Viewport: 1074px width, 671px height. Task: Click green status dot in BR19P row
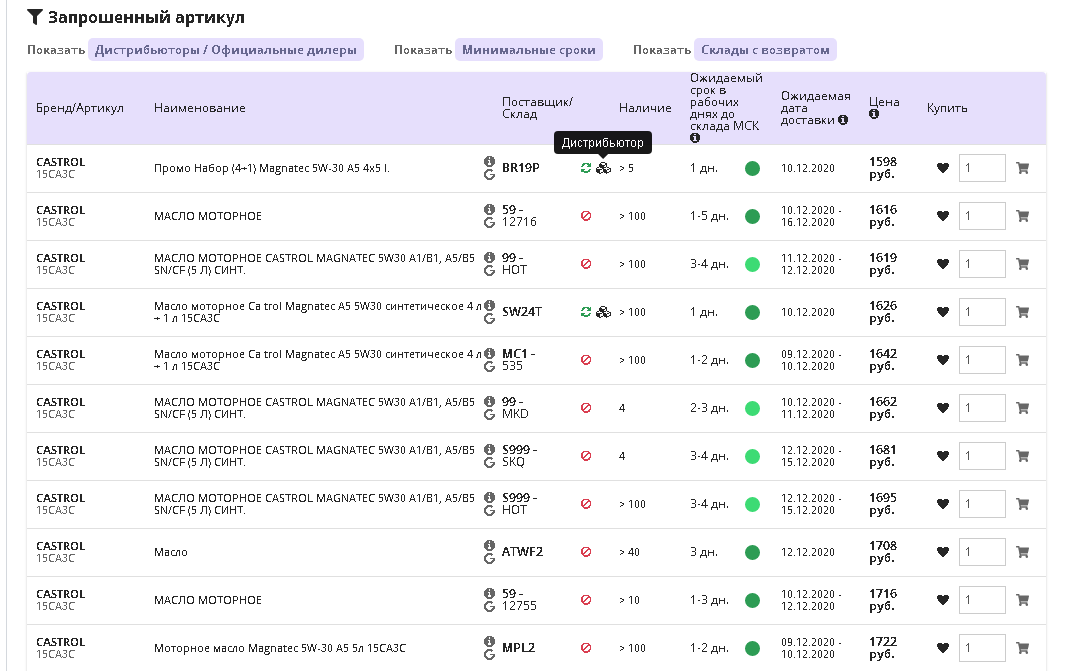tap(752, 168)
